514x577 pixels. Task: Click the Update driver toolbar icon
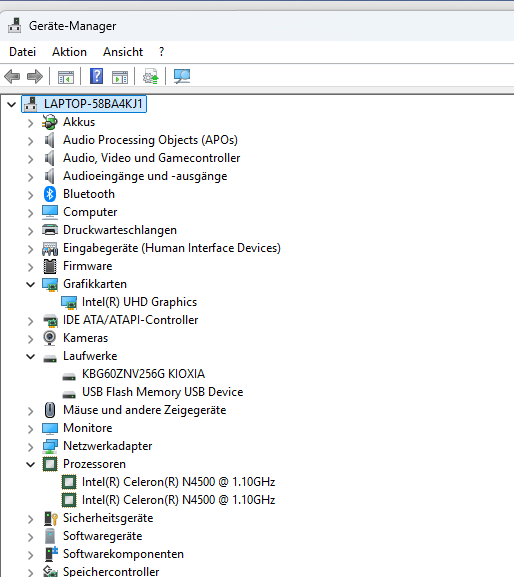click(150, 76)
